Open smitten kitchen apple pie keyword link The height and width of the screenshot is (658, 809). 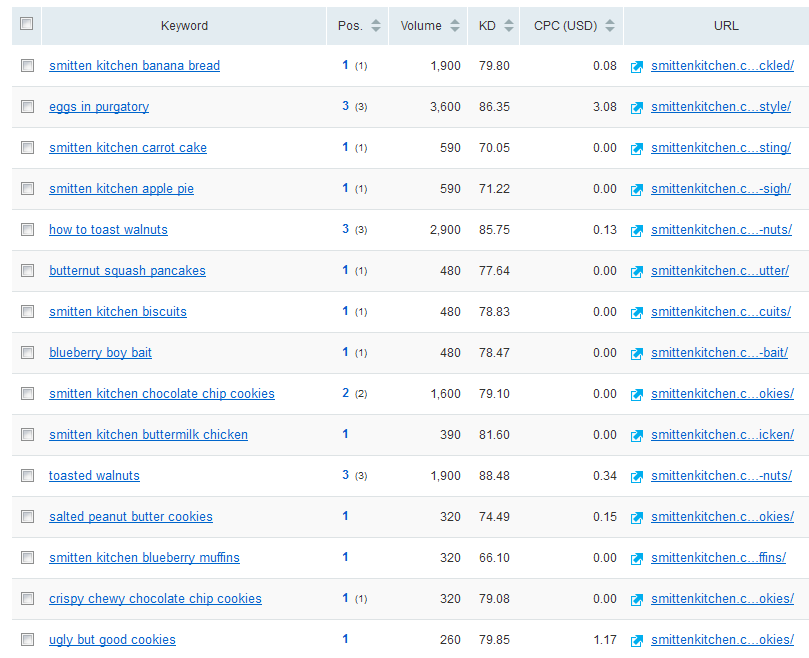click(121, 189)
